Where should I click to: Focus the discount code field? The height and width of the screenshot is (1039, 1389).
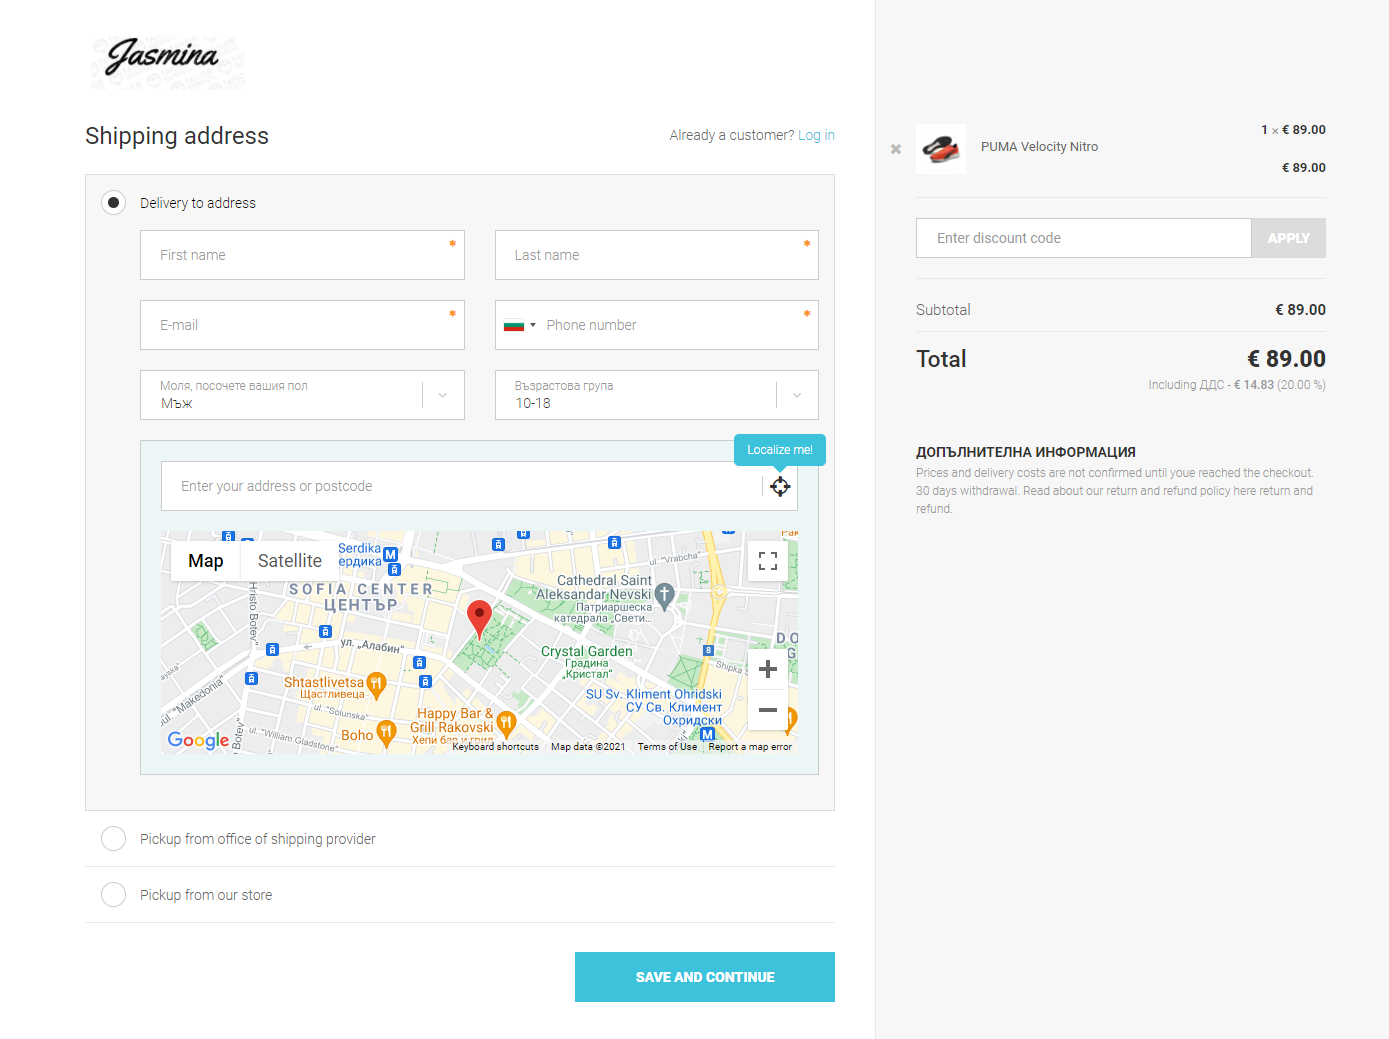point(1084,238)
